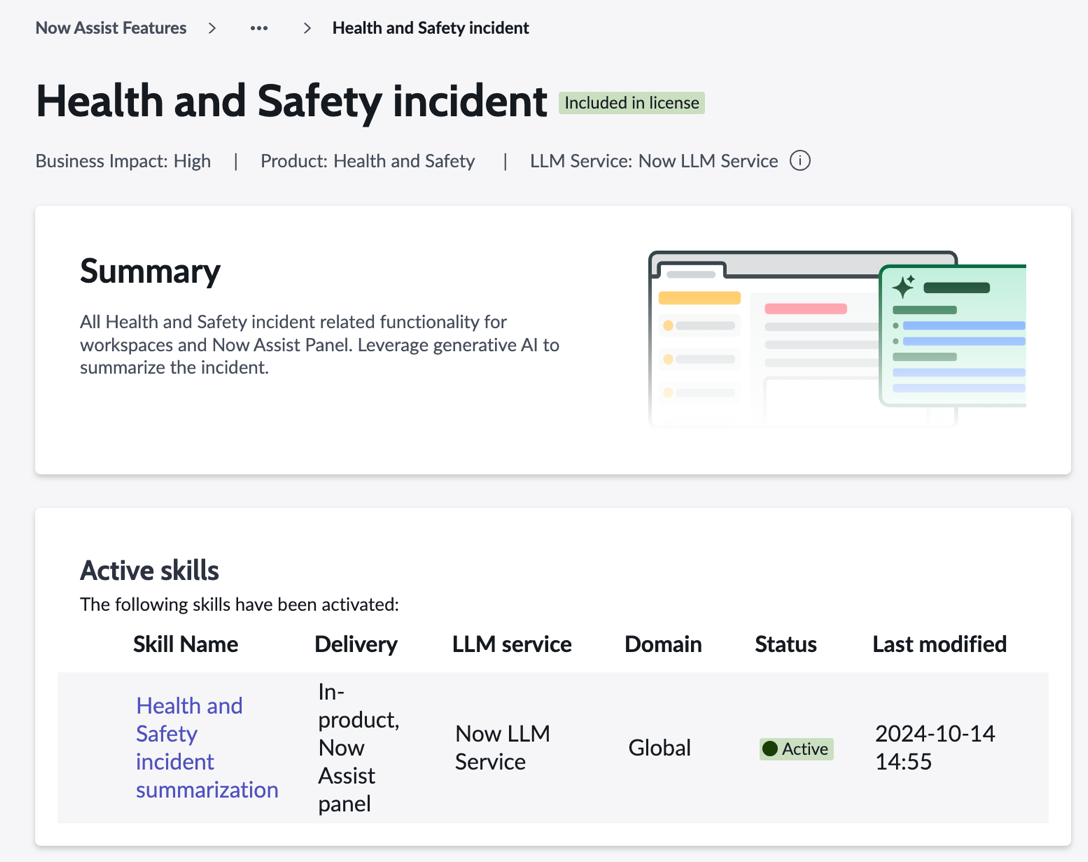
Task: Go to Now Assist Features breadcrumb
Action: click(111, 28)
